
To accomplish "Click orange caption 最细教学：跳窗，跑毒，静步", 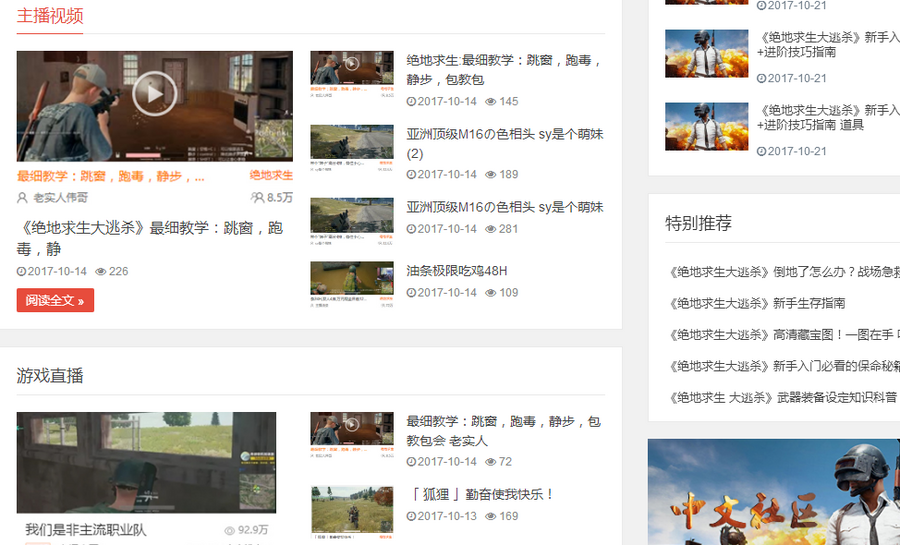I will point(110,176).
